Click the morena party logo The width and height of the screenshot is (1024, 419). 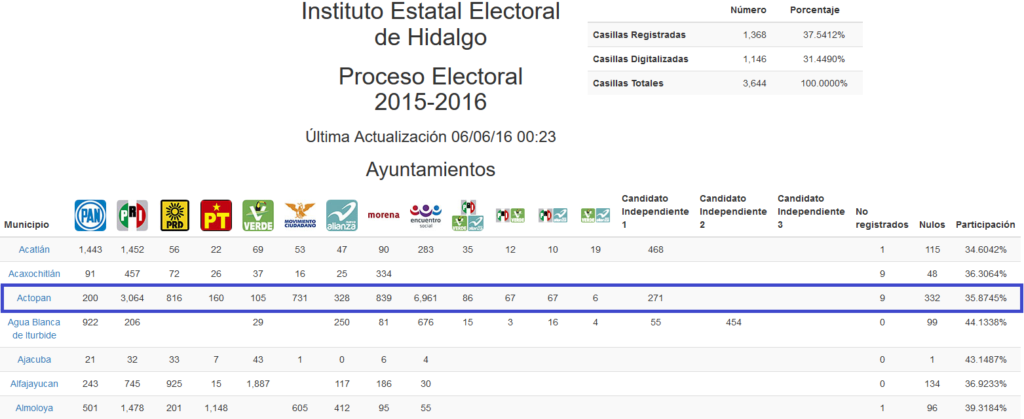[384, 215]
